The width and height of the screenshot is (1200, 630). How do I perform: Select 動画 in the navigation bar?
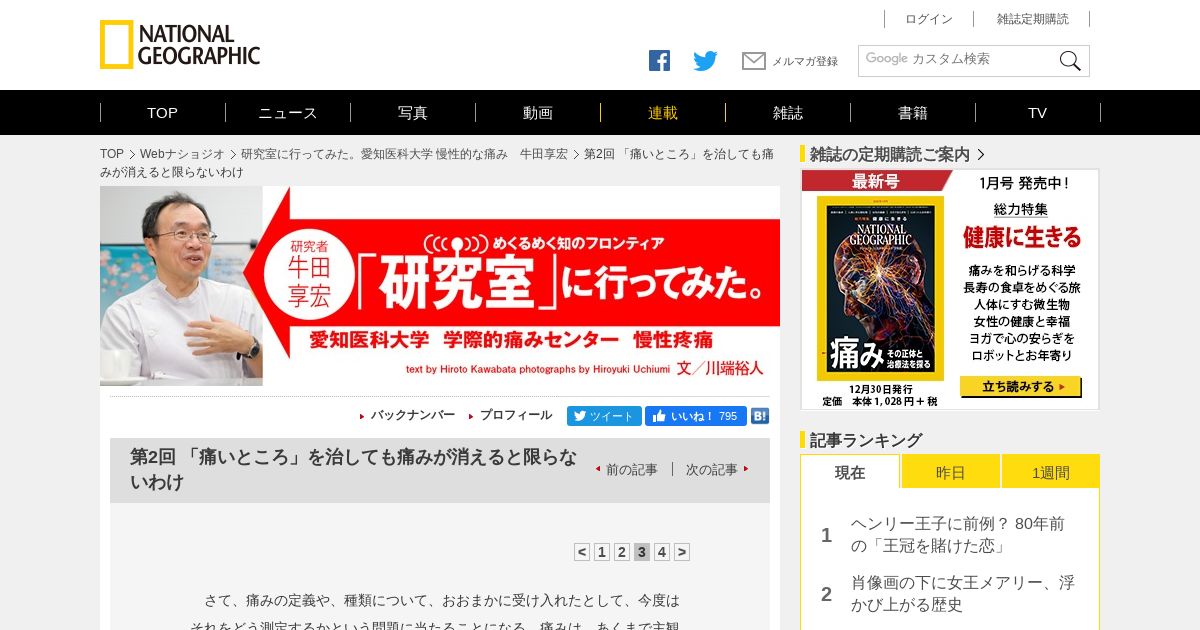point(538,113)
